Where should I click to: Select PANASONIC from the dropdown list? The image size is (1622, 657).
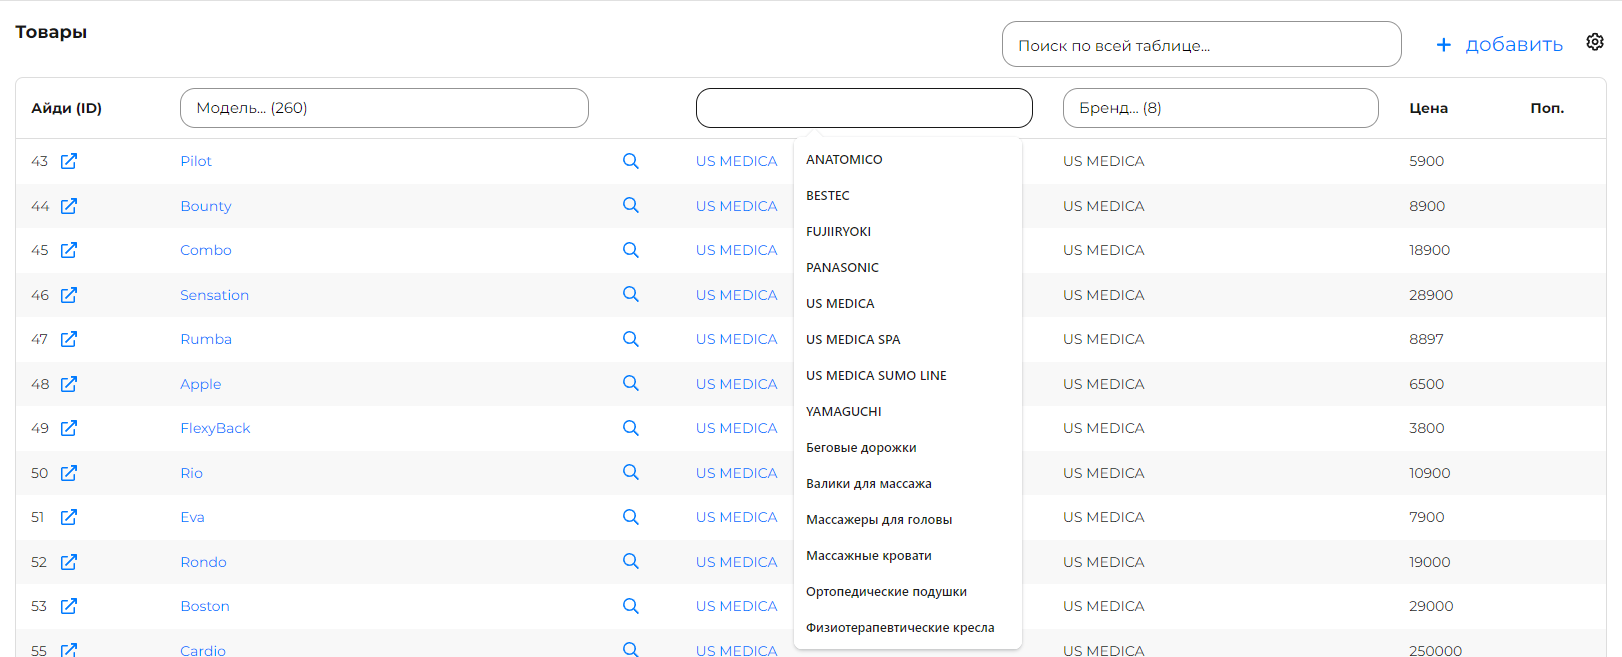(x=908, y=268)
